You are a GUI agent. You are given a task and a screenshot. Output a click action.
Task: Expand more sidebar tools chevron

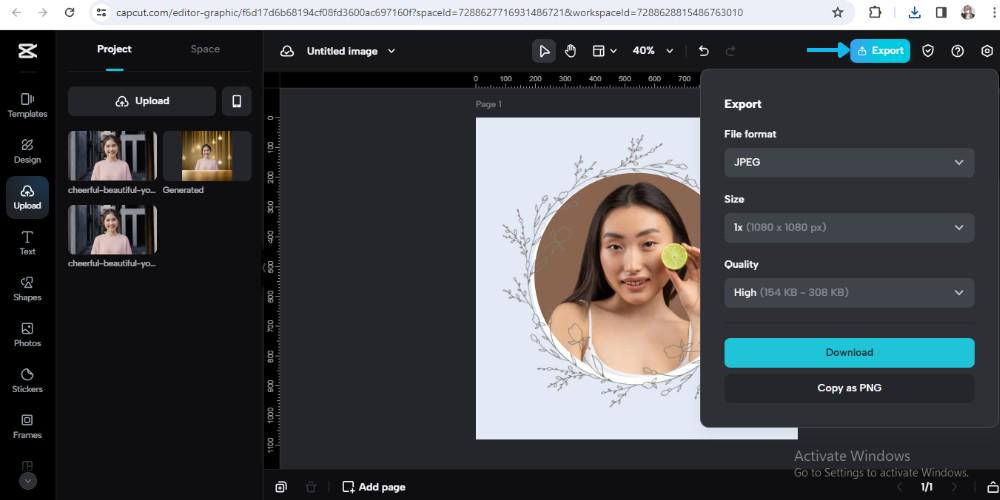[27, 481]
